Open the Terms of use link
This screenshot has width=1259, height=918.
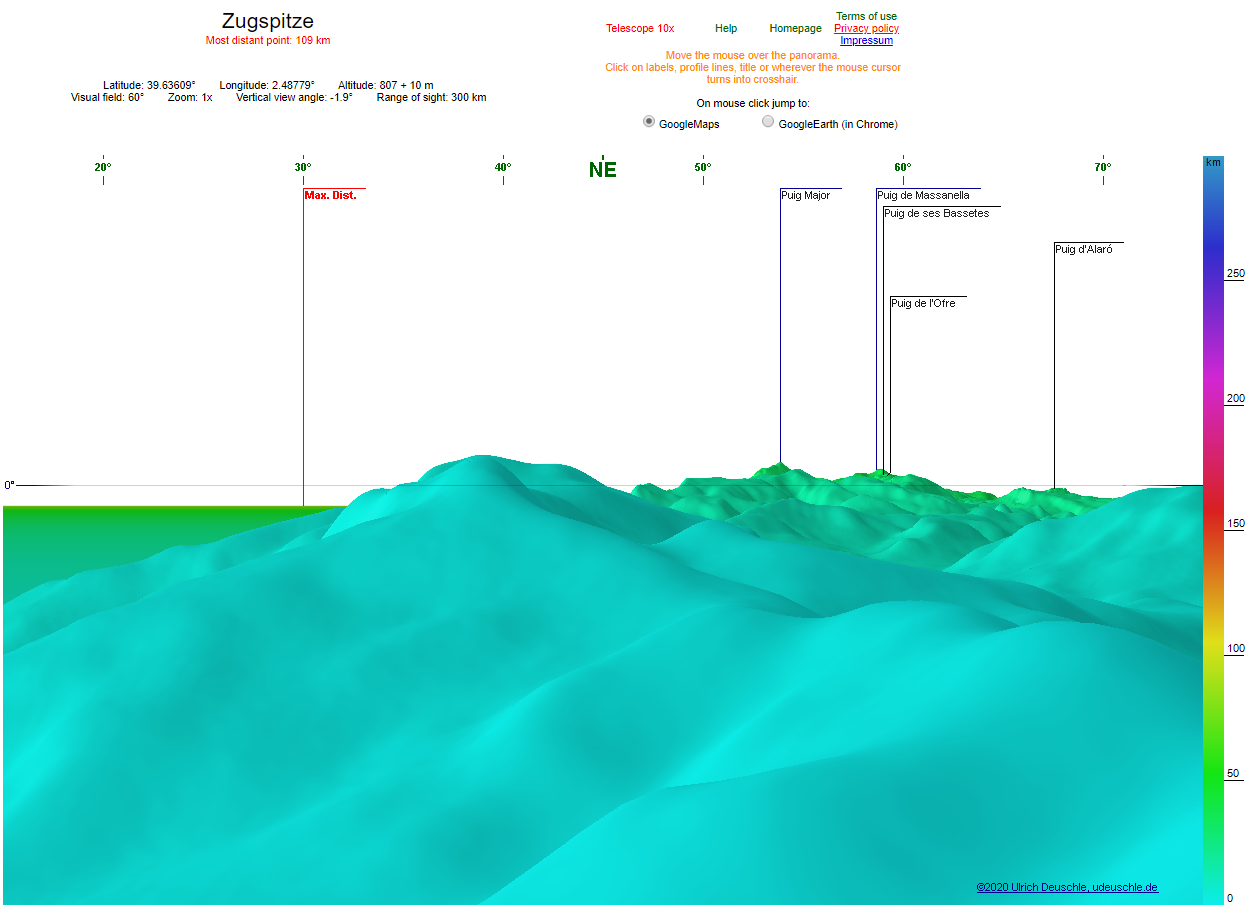click(x=866, y=16)
